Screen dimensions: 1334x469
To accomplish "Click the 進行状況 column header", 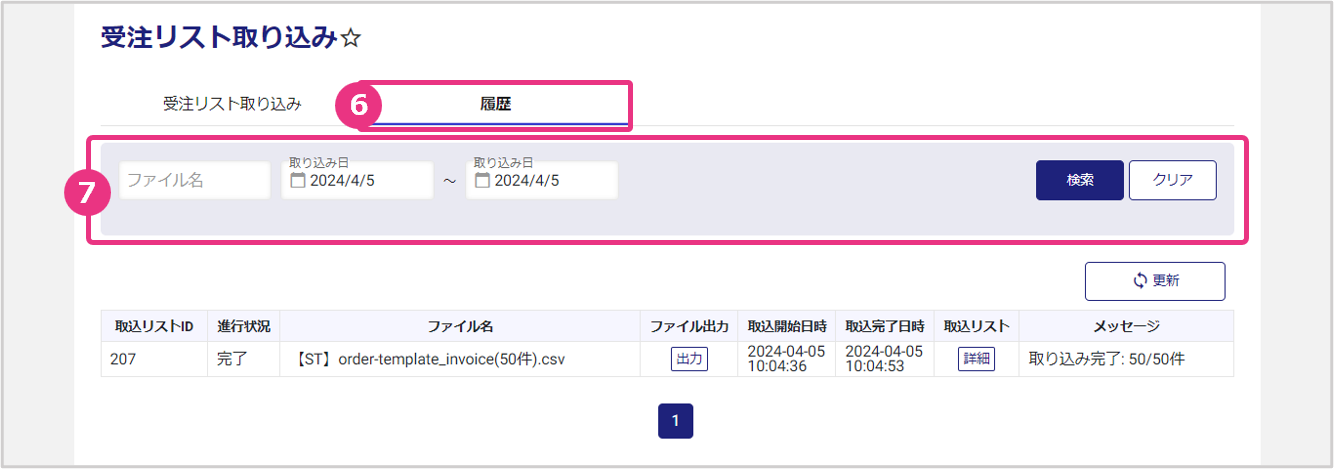I will tap(244, 326).
